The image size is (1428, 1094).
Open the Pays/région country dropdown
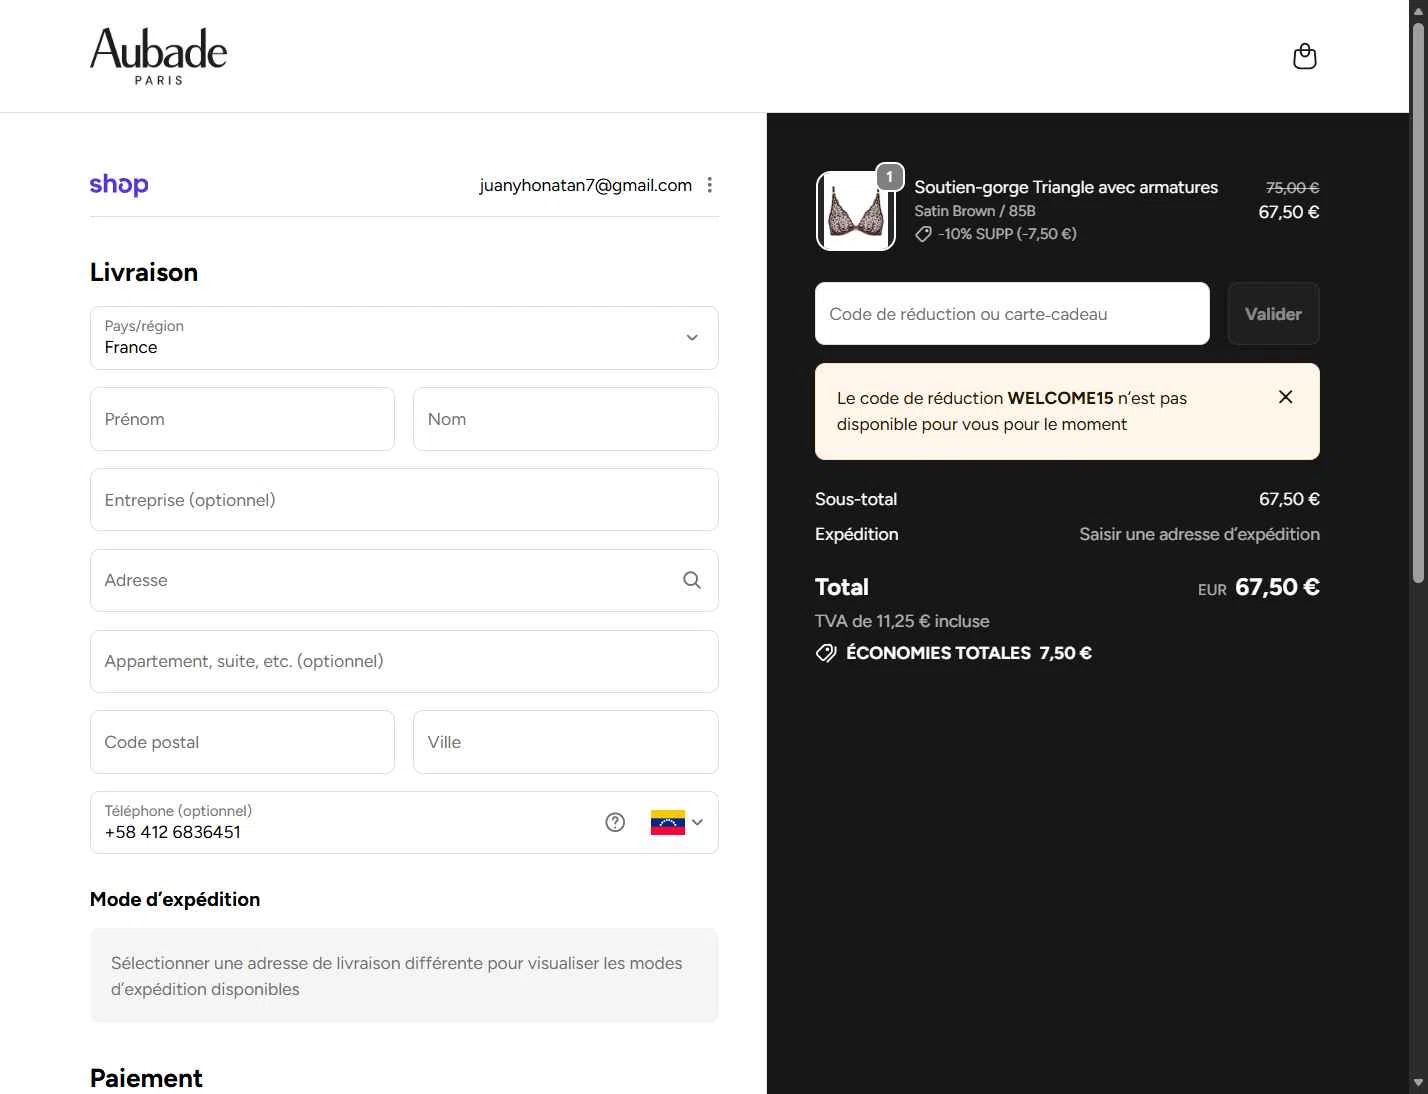pyautogui.click(x=404, y=338)
